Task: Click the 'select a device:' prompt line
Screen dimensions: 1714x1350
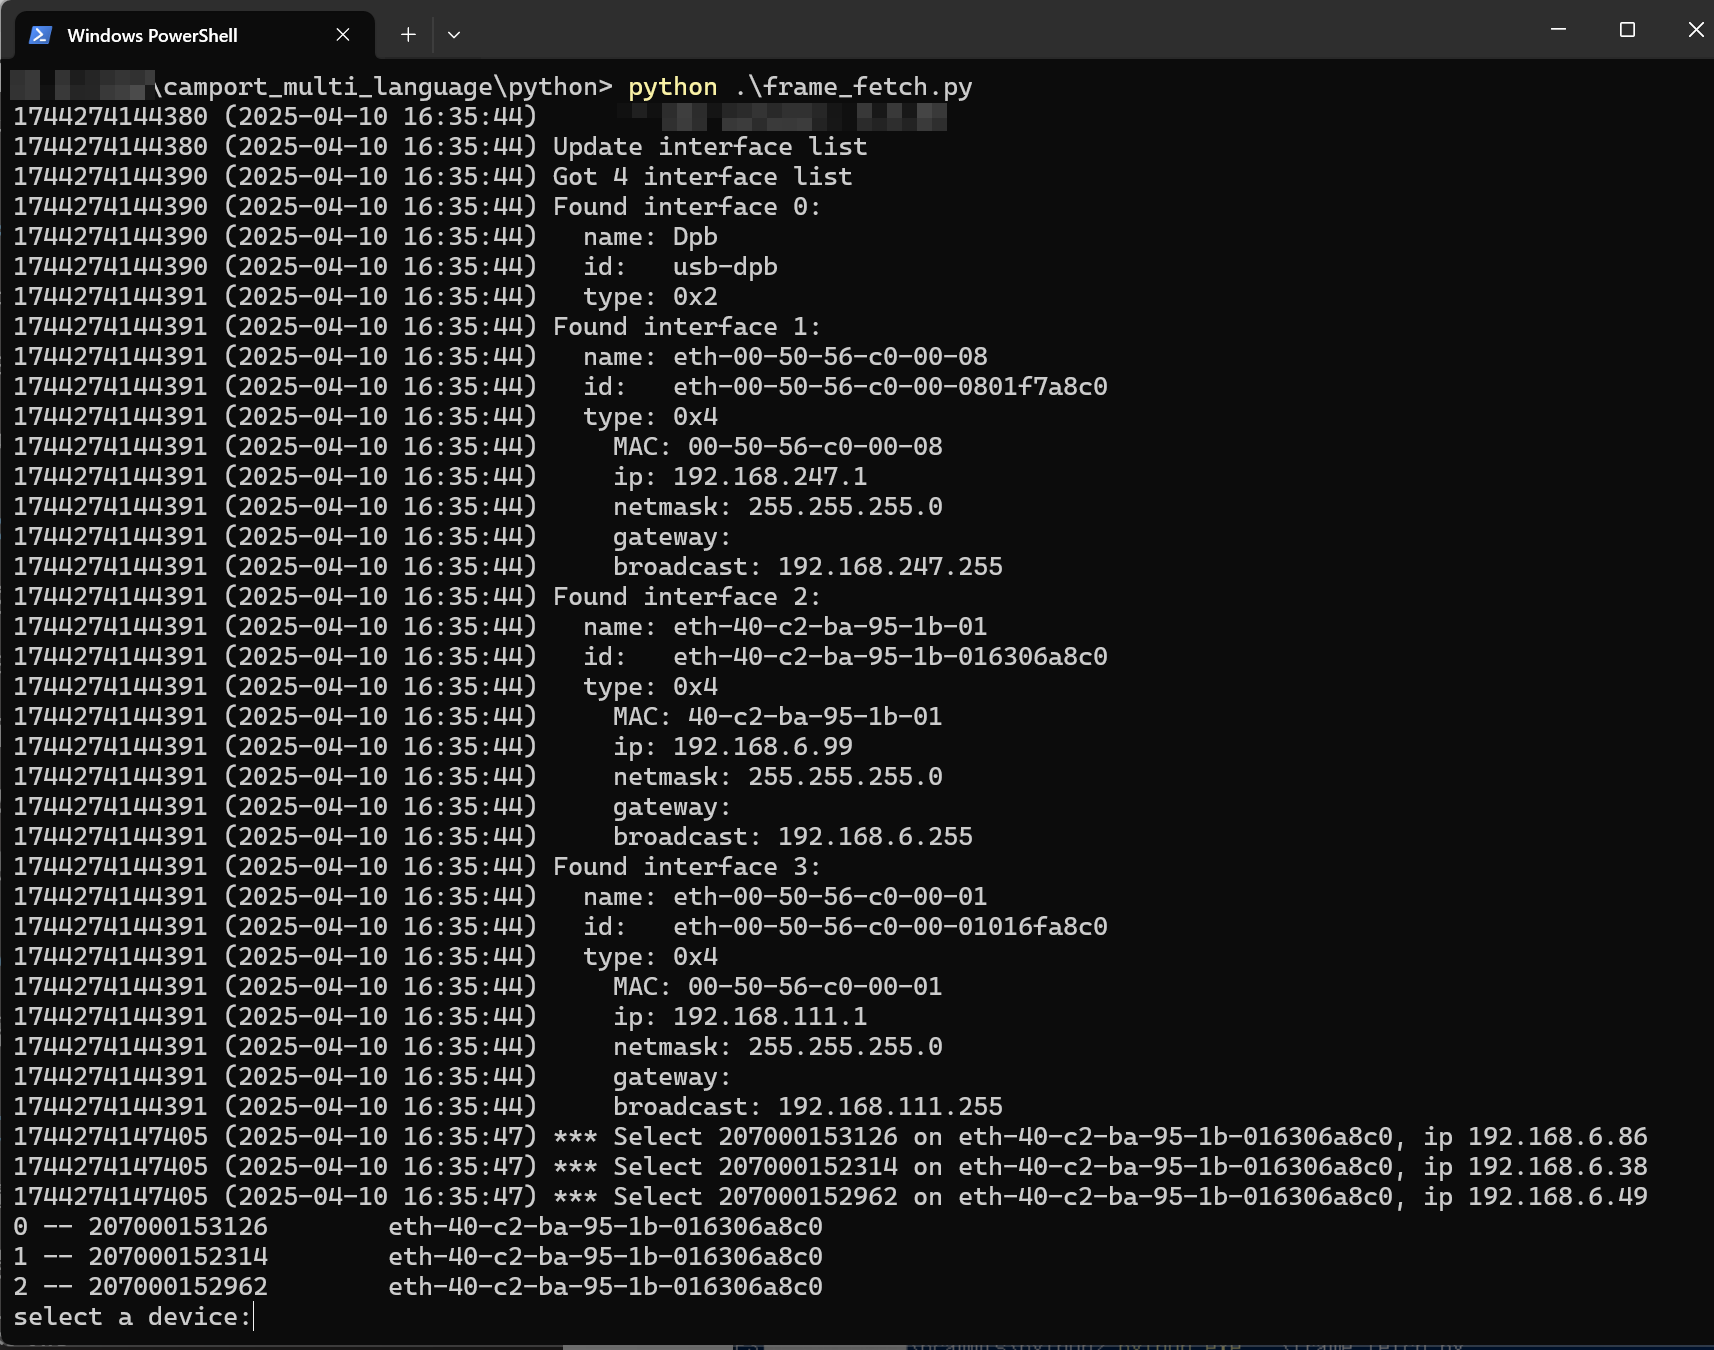Action: [132, 1317]
